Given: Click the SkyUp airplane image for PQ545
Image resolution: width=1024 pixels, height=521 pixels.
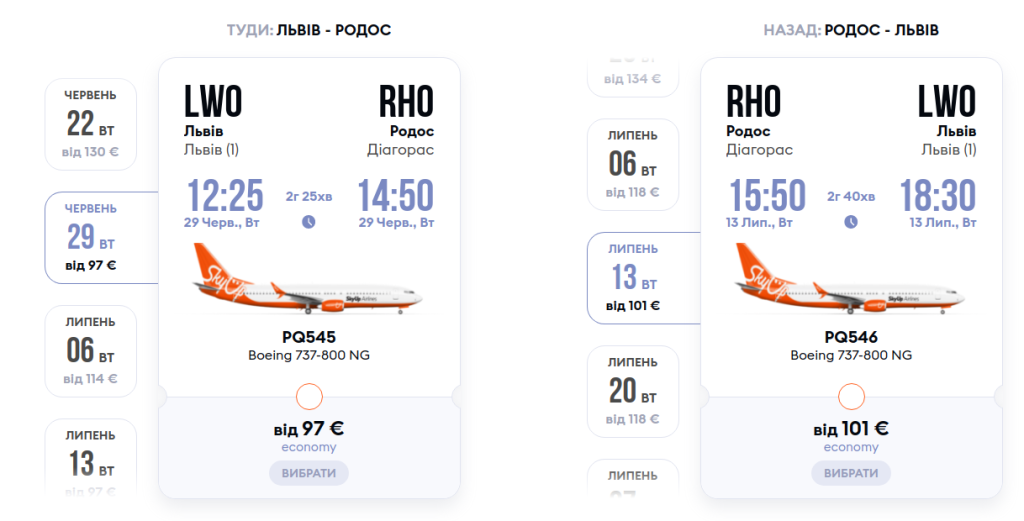Looking at the screenshot, I should (309, 281).
